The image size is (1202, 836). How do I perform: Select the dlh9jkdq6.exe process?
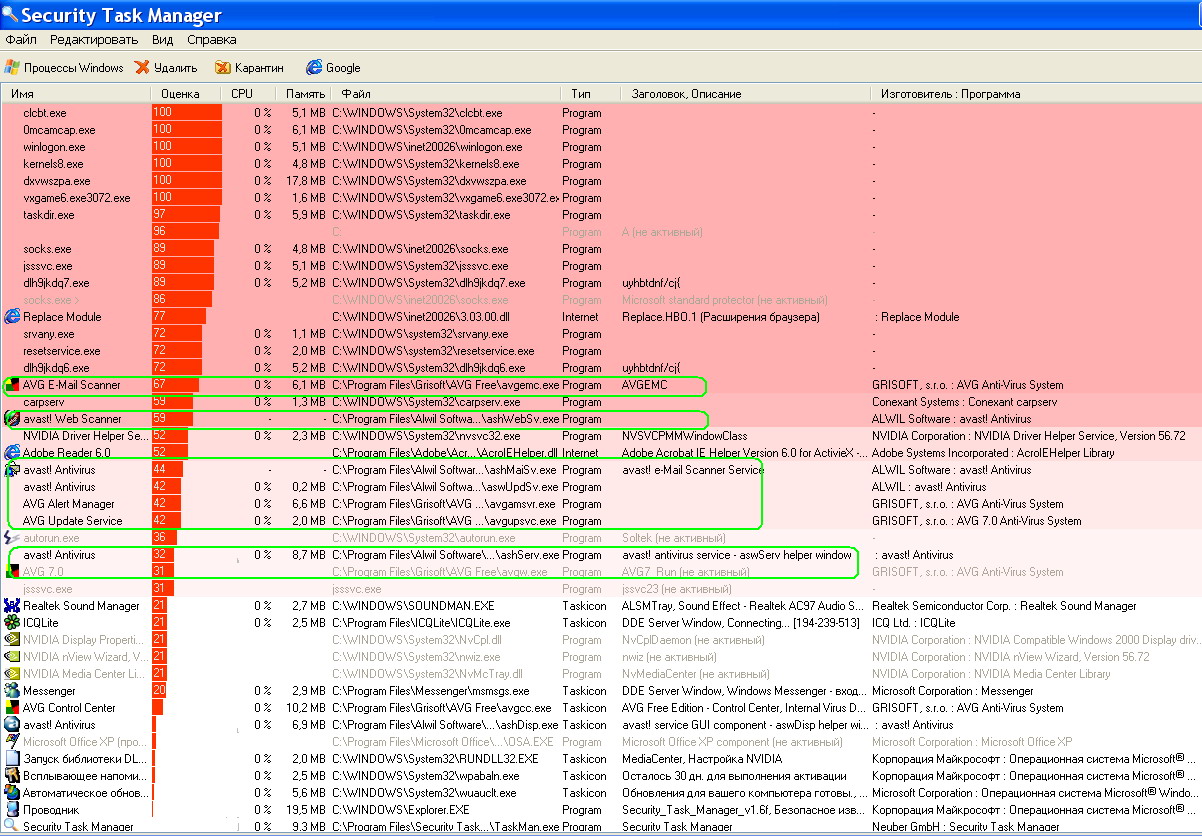point(601,368)
